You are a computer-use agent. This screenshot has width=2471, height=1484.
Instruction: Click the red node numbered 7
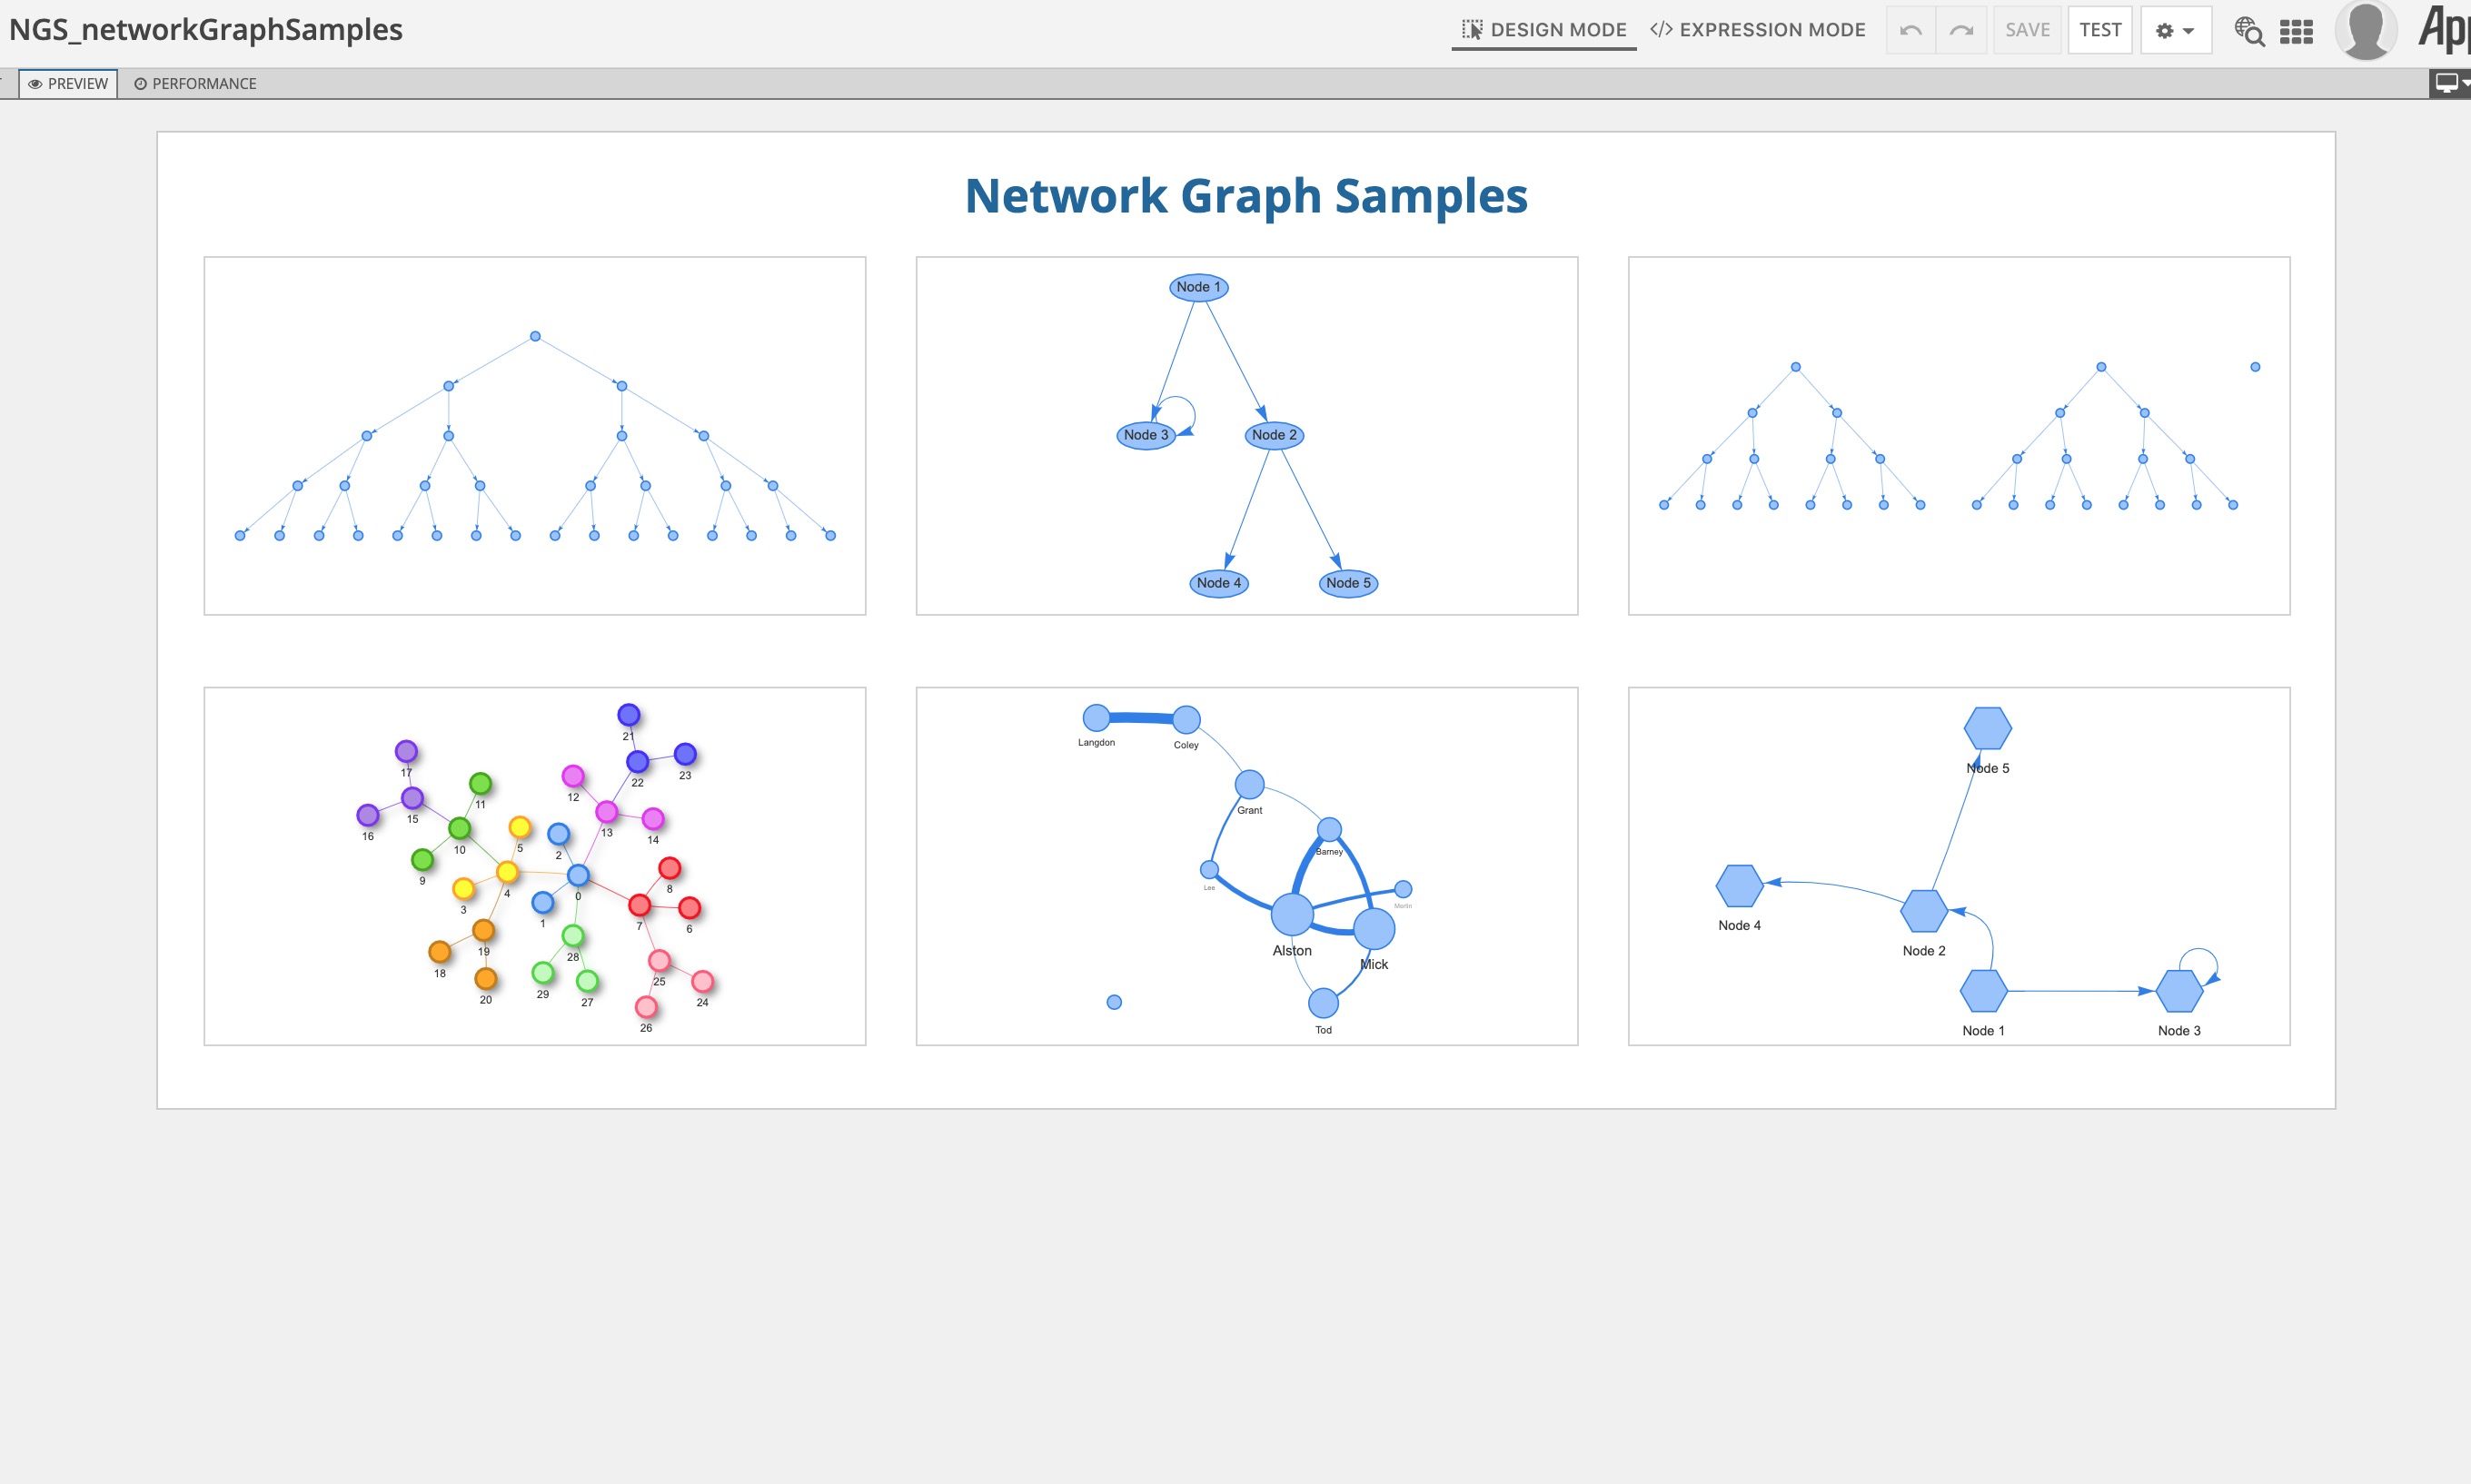pyautogui.click(x=640, y=905)
